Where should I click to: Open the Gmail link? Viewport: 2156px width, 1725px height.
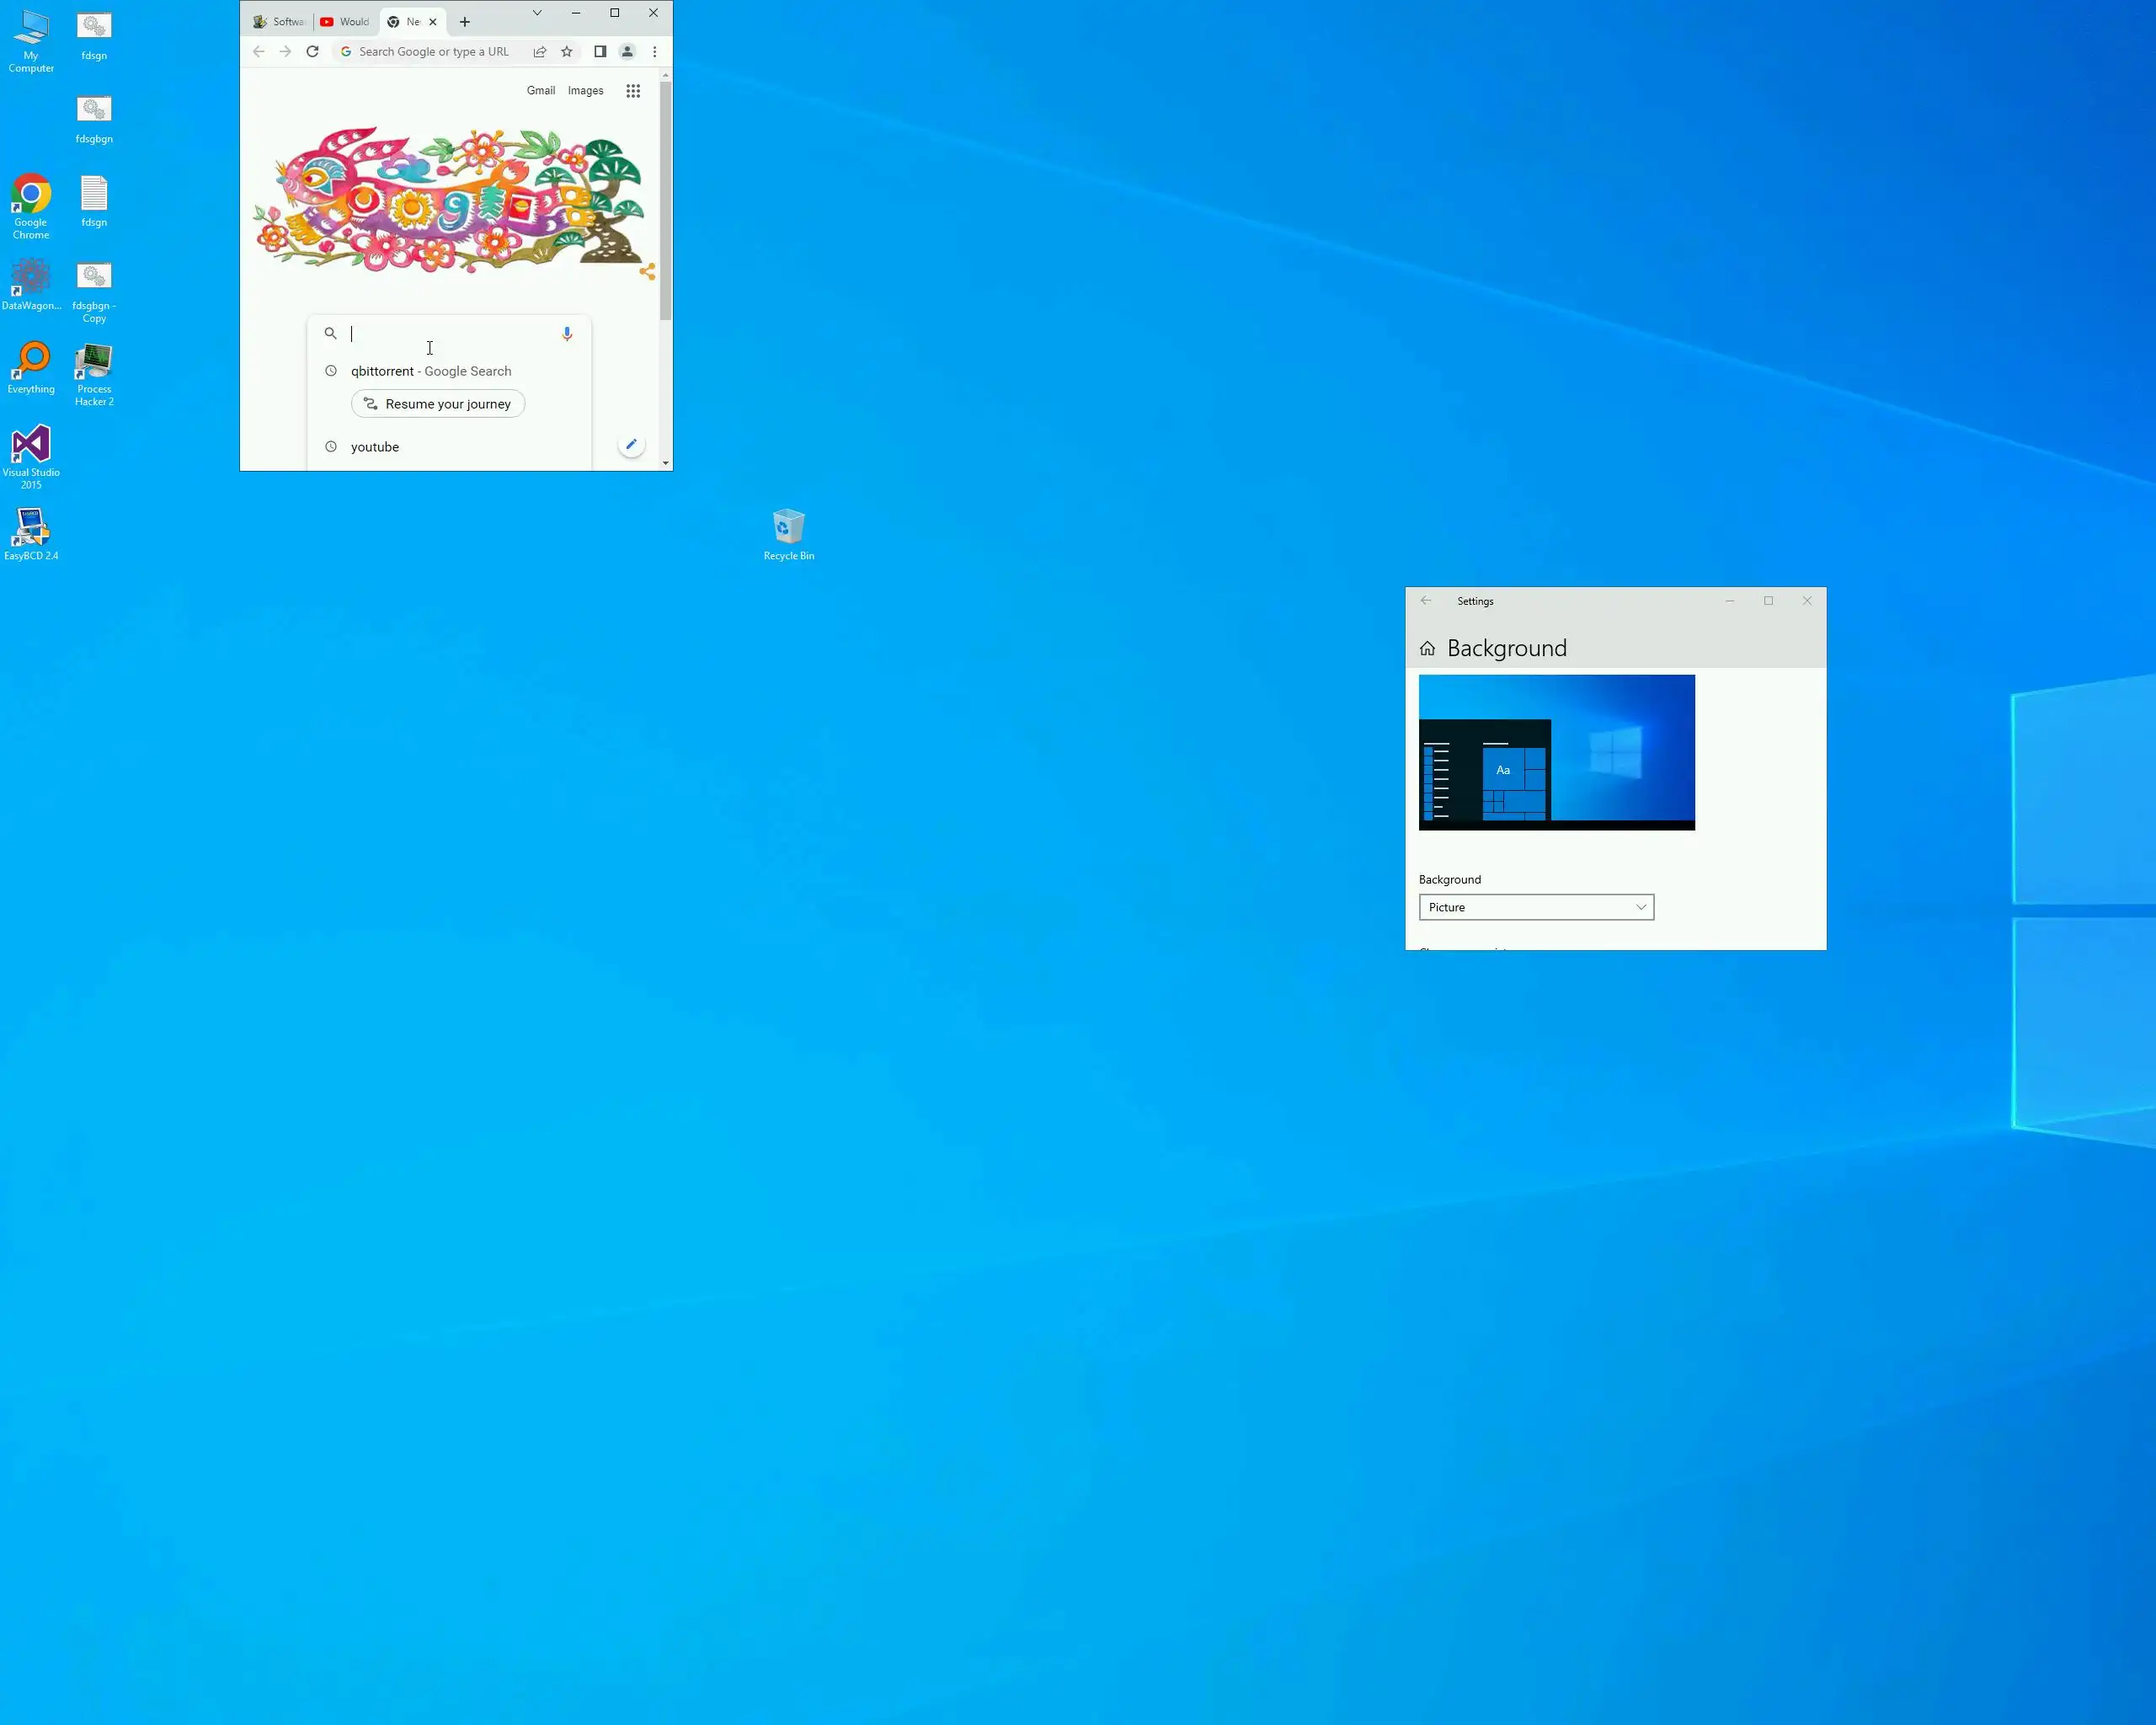point(540,91)
